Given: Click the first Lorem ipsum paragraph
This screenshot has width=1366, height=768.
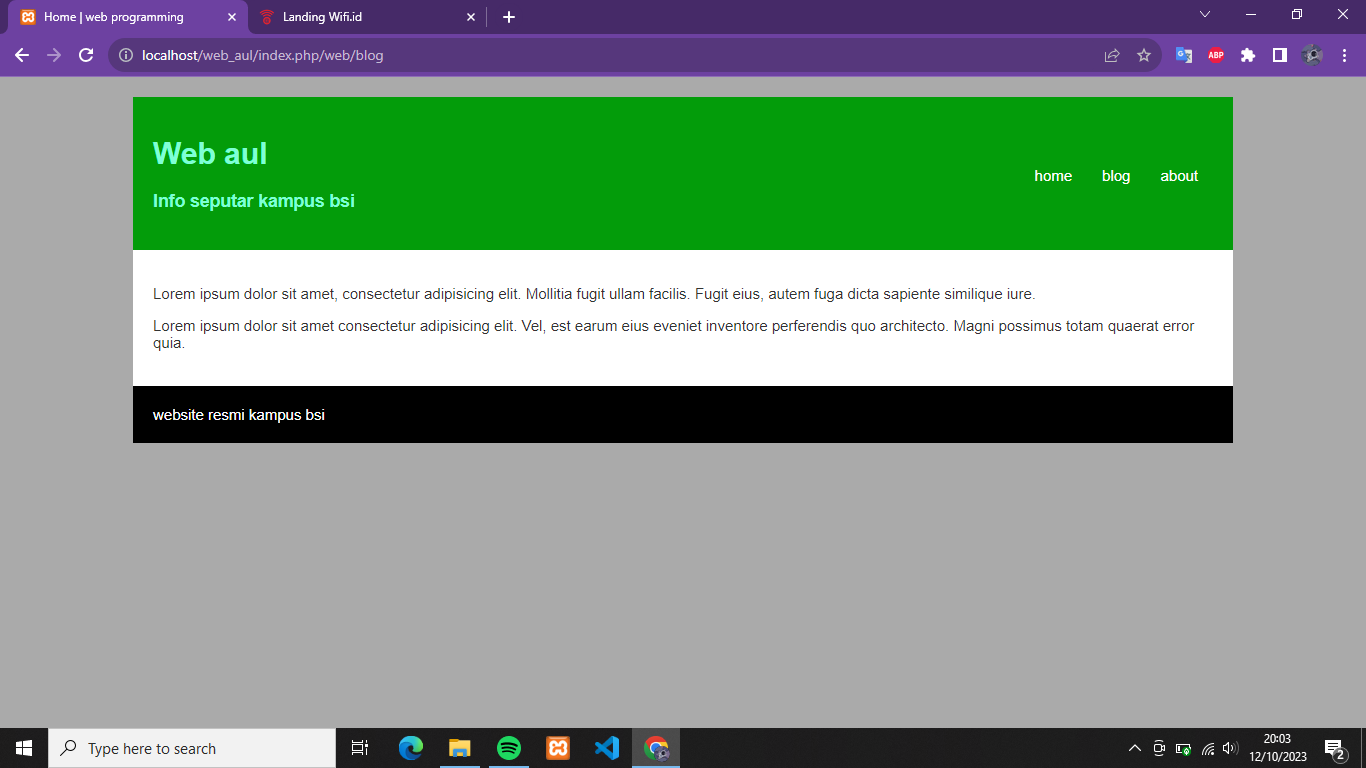Looking at the screenshot, I should point(594,294).
